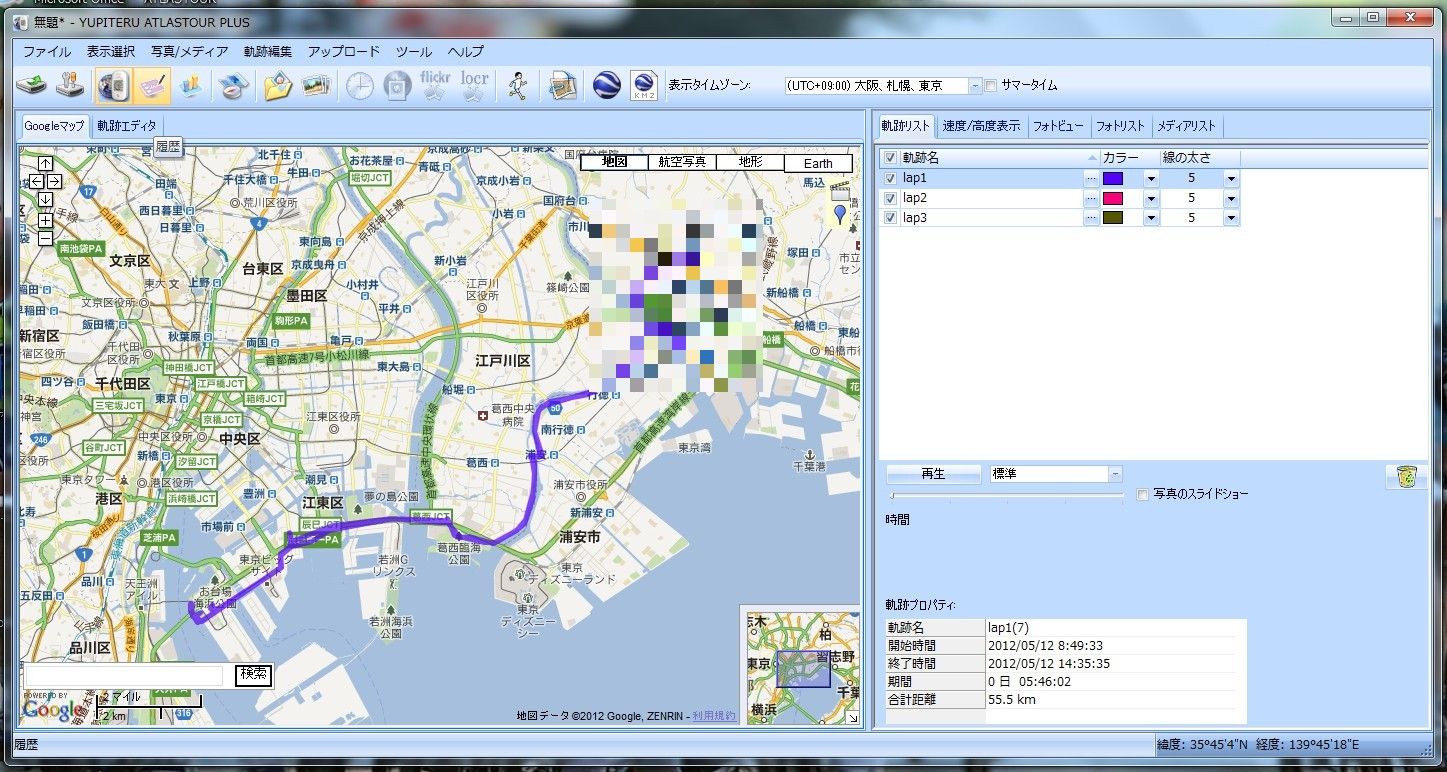Click the drive import icon with green arrow

(32, 86)
